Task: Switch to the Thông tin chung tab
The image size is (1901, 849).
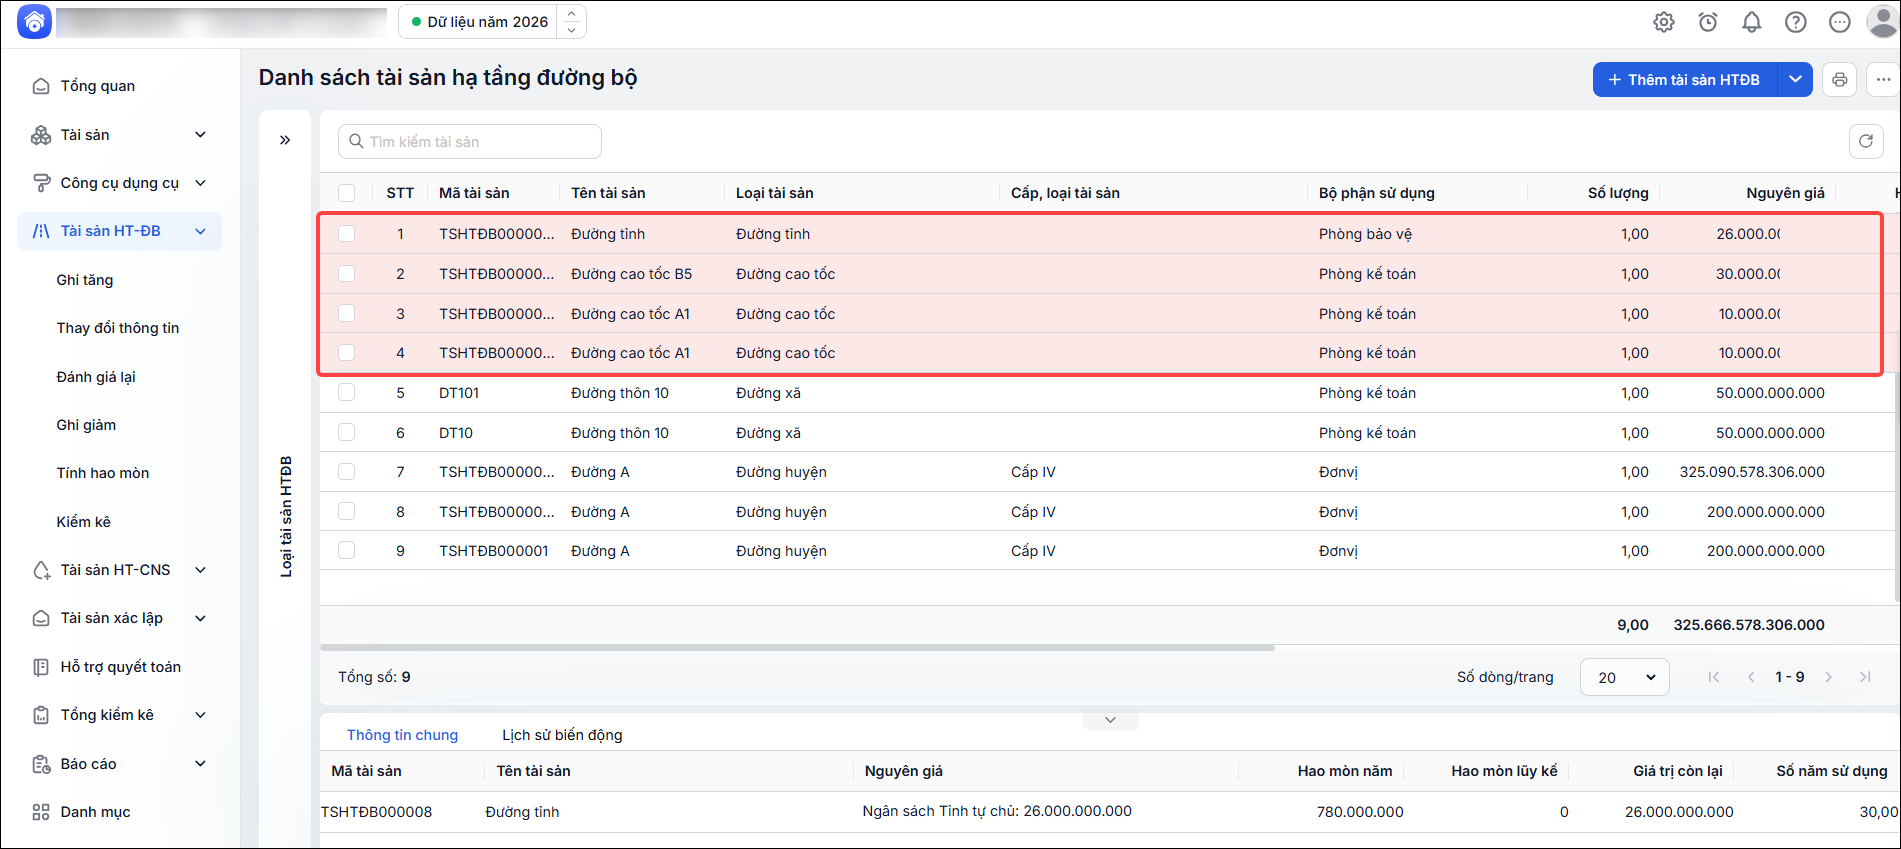Action: pyautogui.click(x=402, y=735)
